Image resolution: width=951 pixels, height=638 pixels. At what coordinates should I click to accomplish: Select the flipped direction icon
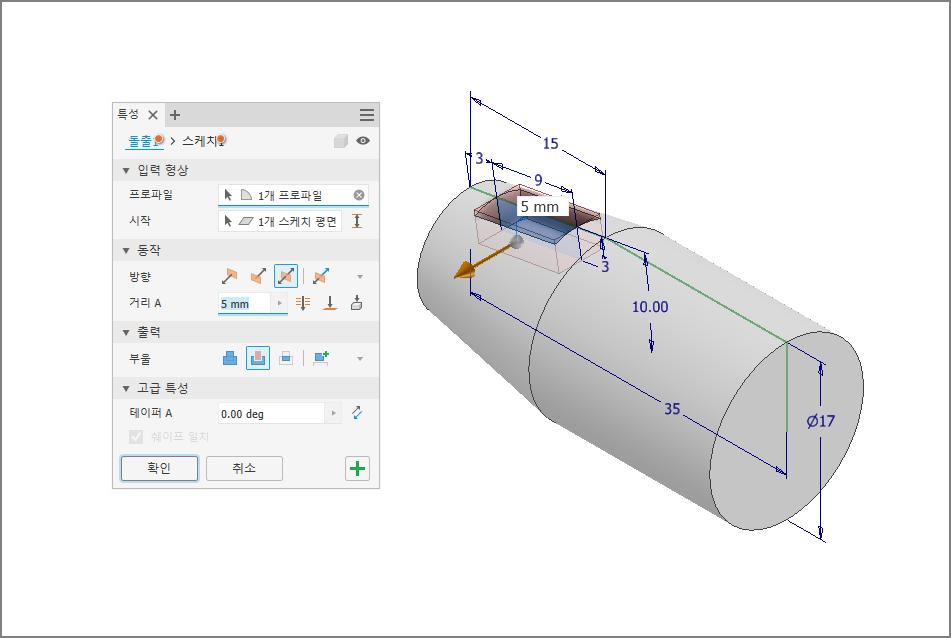(x=258, y=276)
